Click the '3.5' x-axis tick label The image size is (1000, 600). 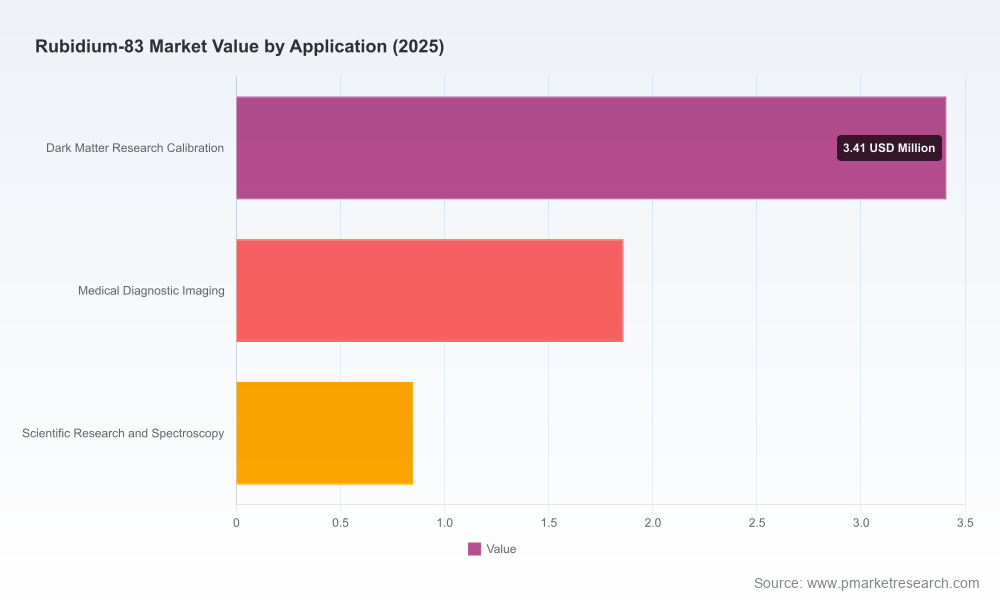pyautogui.click(x=966, y=523)
